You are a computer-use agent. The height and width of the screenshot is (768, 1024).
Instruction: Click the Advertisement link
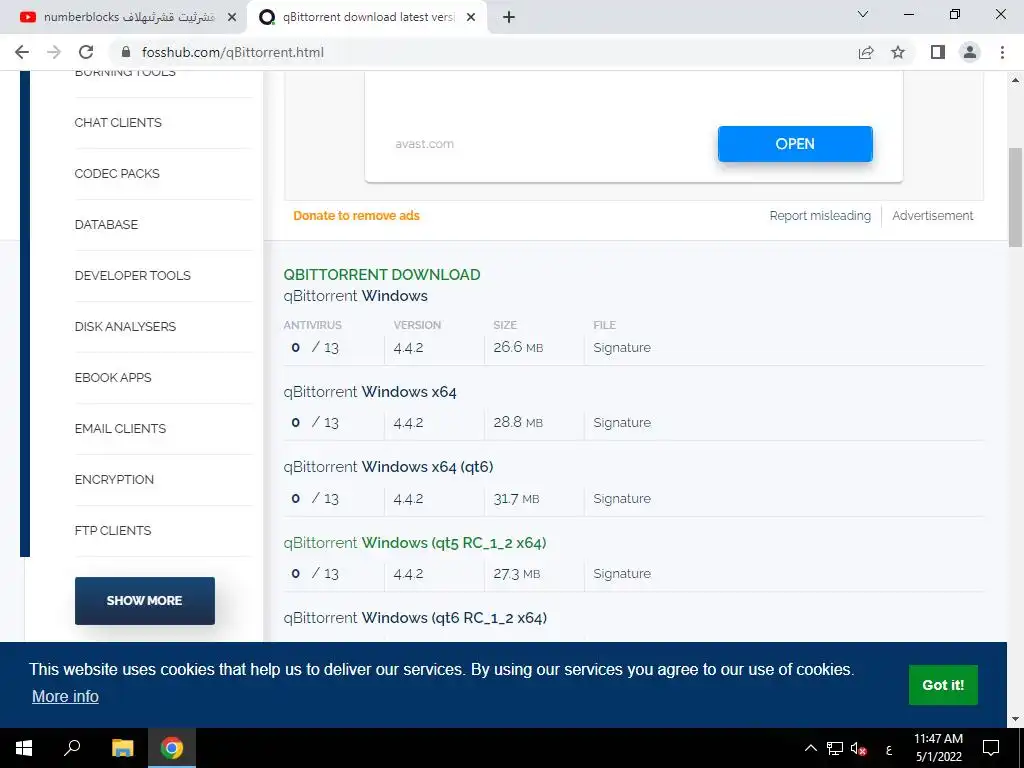click(933, 216)
